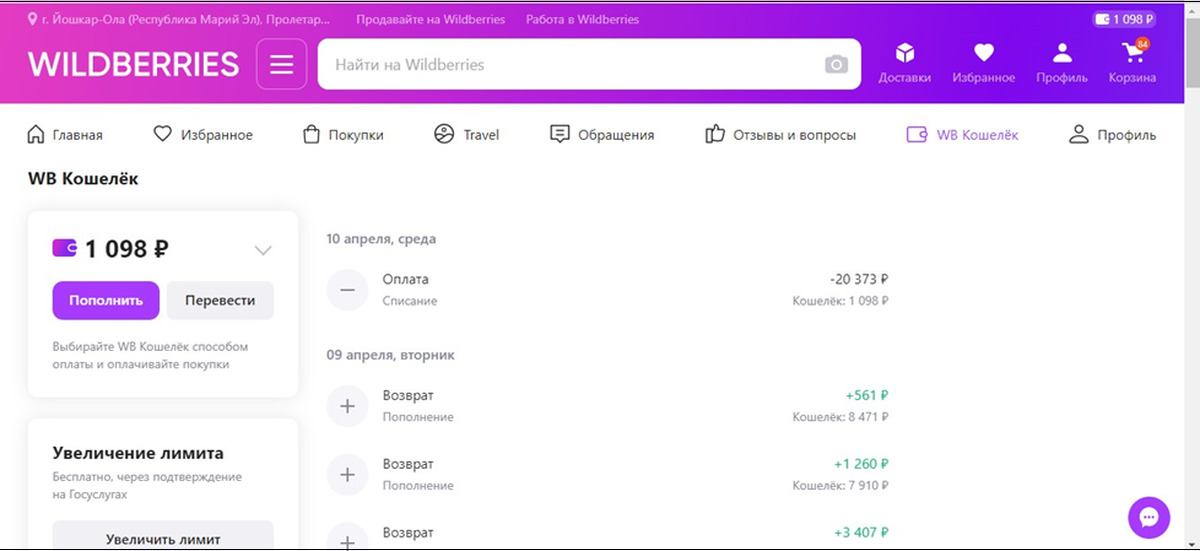
Task: Click the +1 260 ₽ refund amount
Action: (x=861, y=464)
